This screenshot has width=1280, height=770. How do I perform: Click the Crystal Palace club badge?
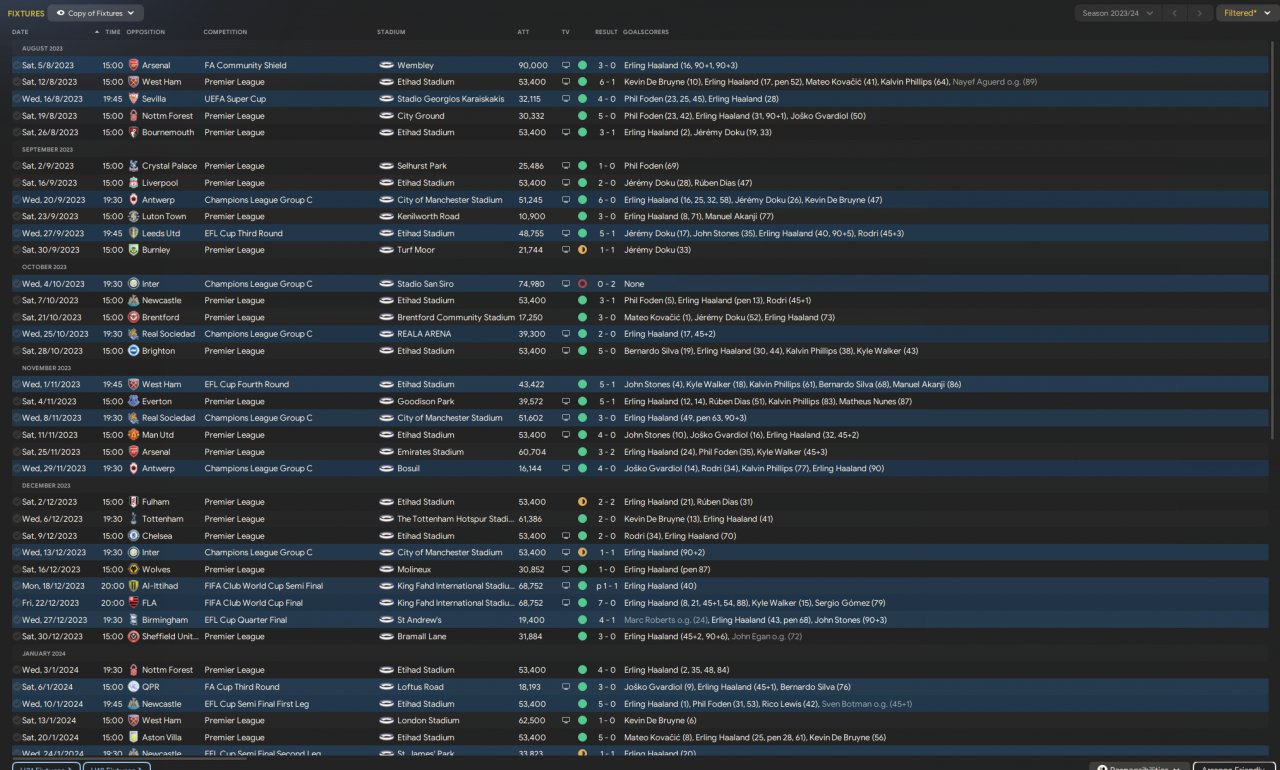134,166
